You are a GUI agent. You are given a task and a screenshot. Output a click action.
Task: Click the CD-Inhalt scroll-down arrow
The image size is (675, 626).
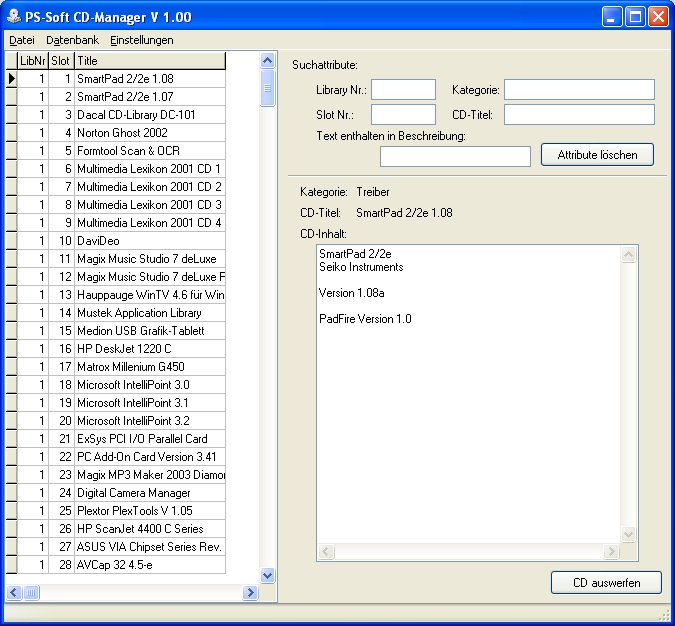click(629, 535)
